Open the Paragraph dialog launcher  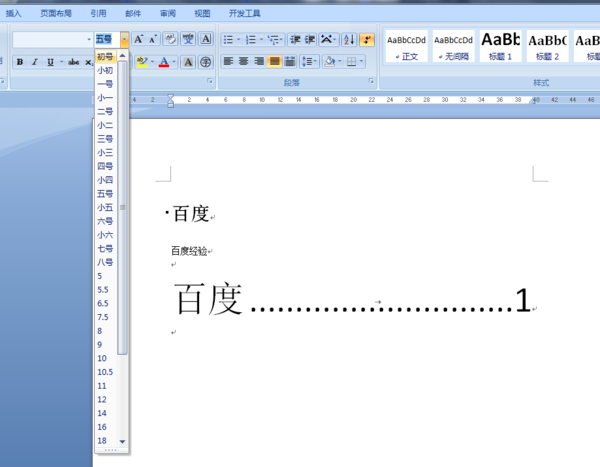click(371, 81)
